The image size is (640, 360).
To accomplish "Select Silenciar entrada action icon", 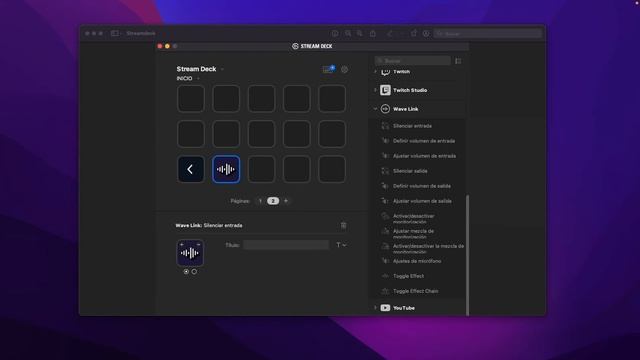I will click(x=385, y=126).
